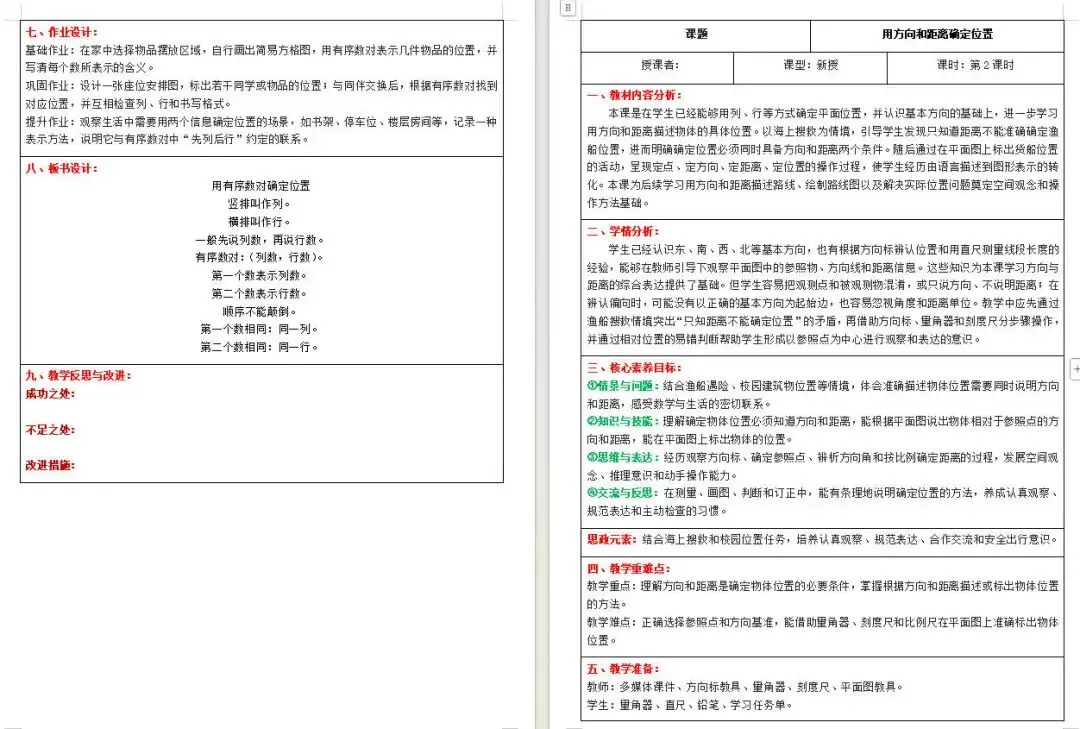Image resolution: width=1080 pixels, height=729 pixels.
Task: Click the heading 九、教学反思与改进
Action: (78, 375)
